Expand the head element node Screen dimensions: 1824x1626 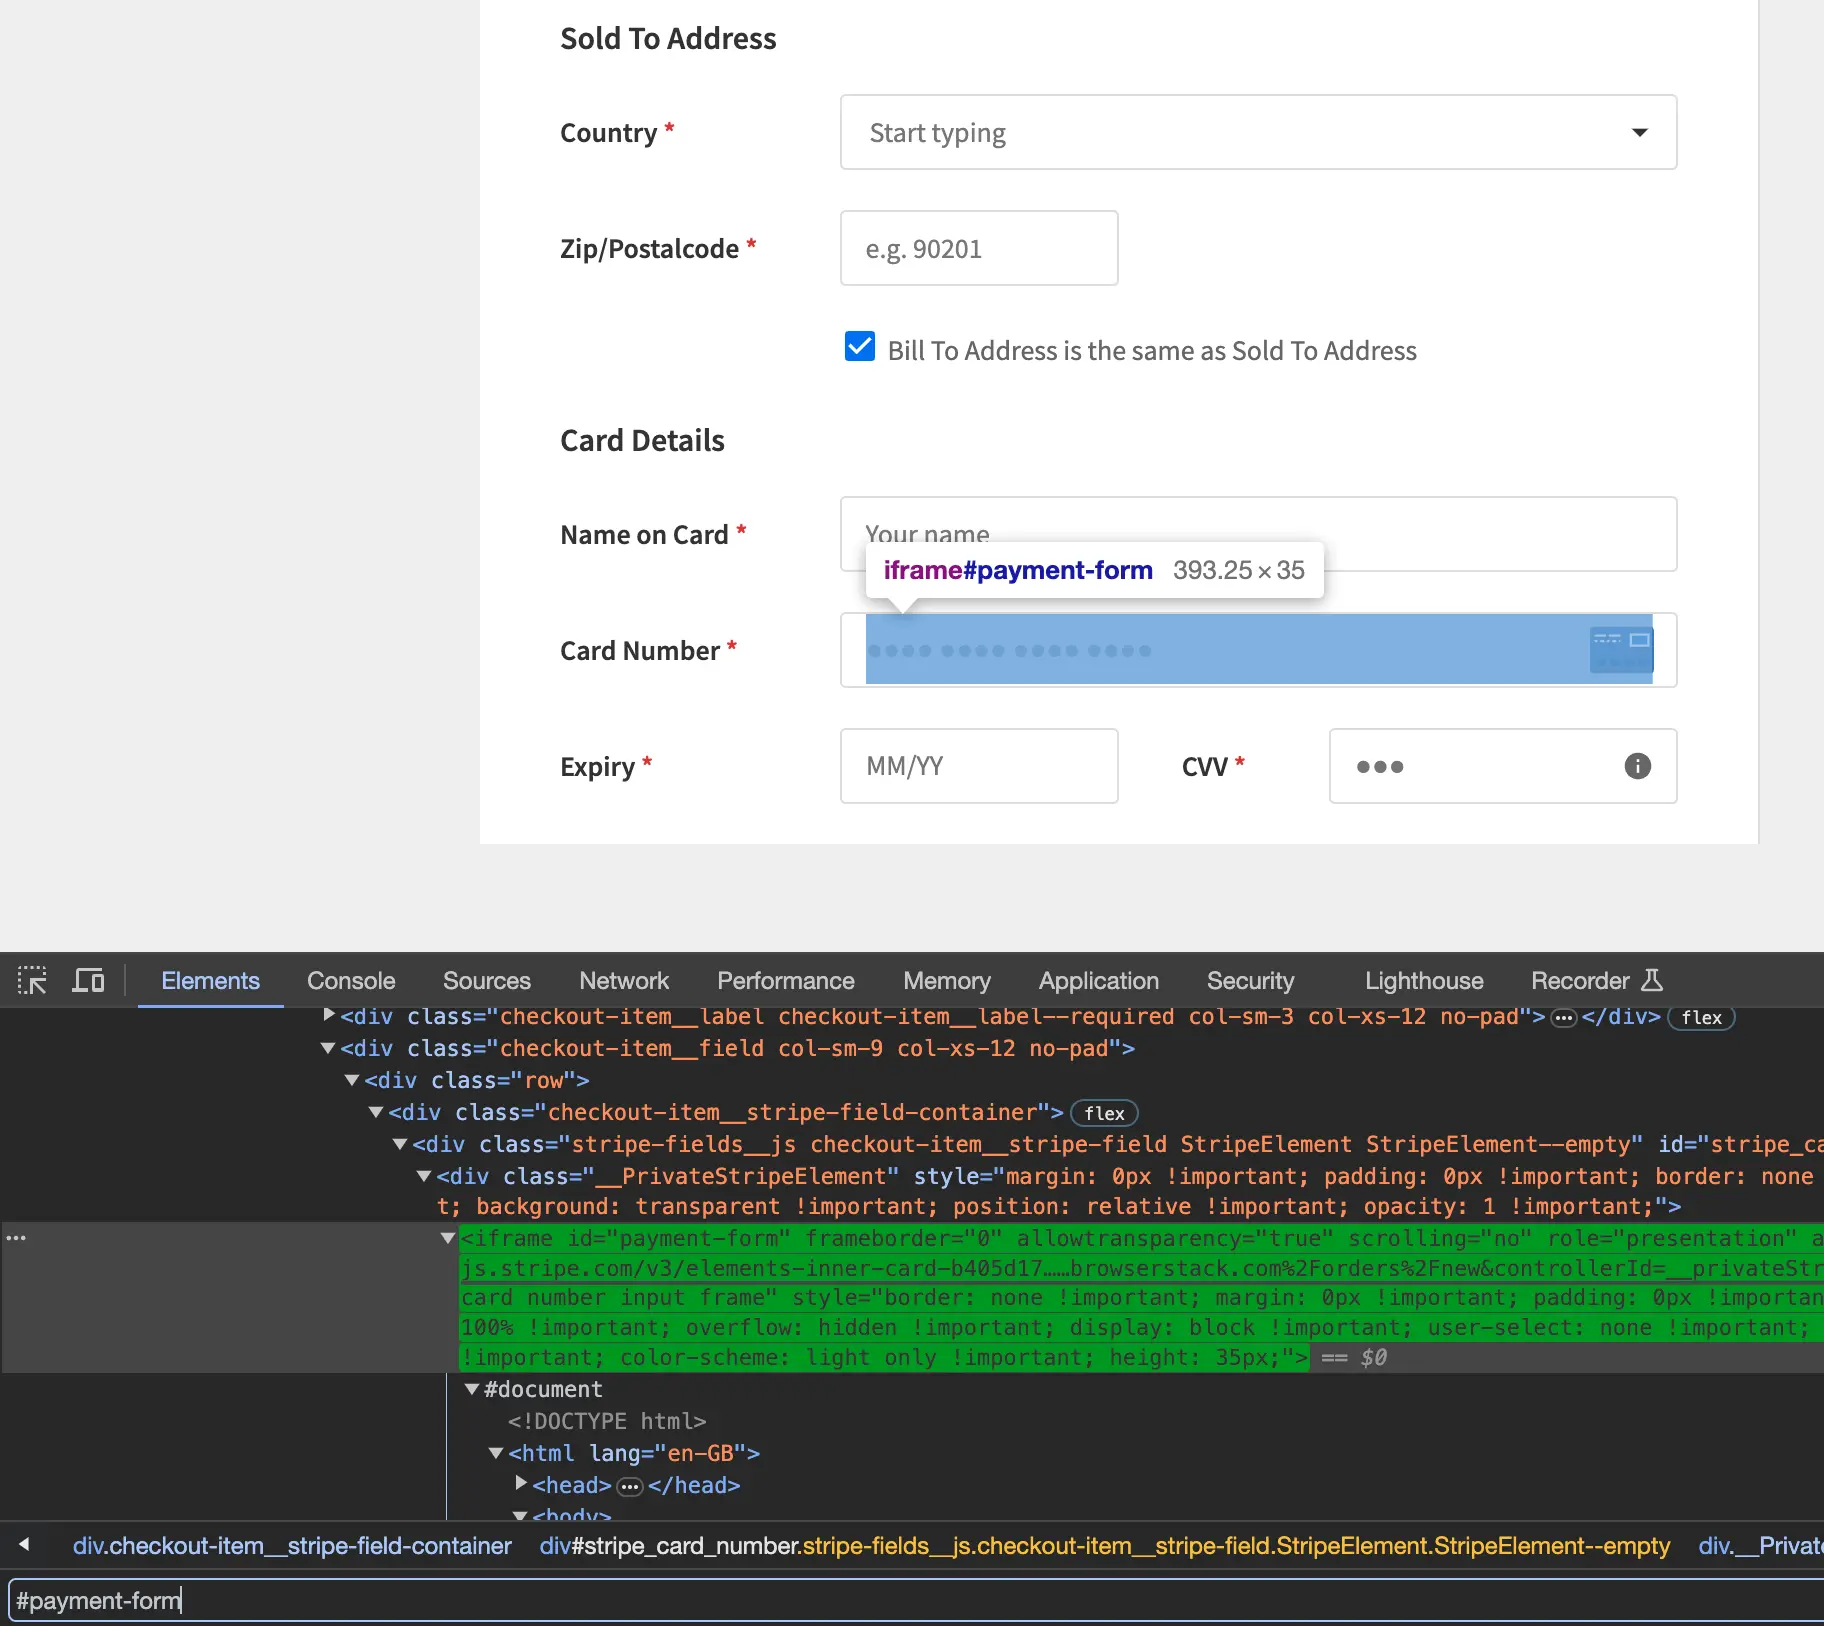(521, 1484)
